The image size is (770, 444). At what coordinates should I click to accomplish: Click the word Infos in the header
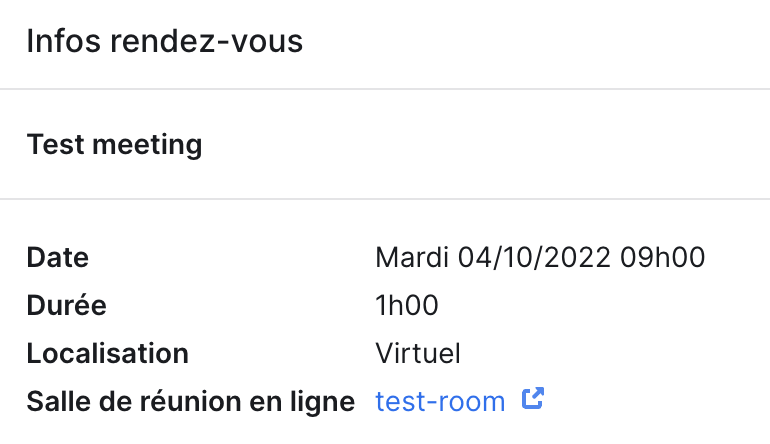pyautogui.click(x=63, y=41)
